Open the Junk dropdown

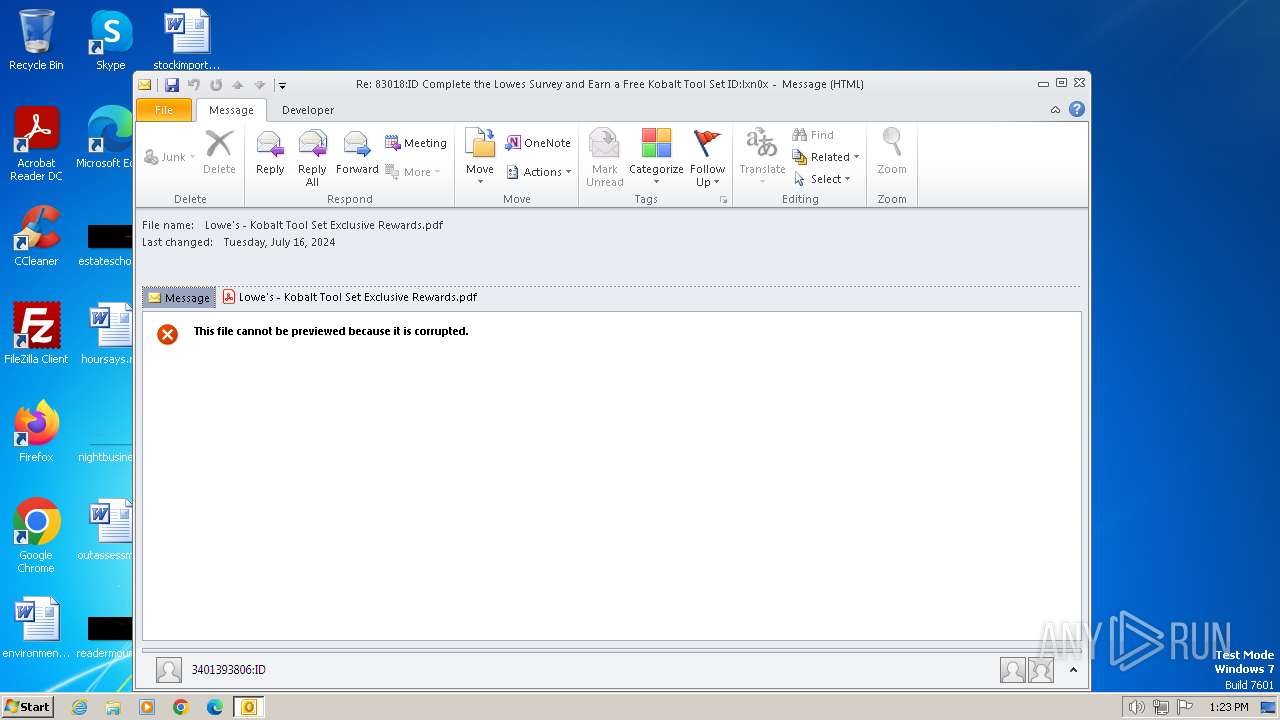pos(170,157)
